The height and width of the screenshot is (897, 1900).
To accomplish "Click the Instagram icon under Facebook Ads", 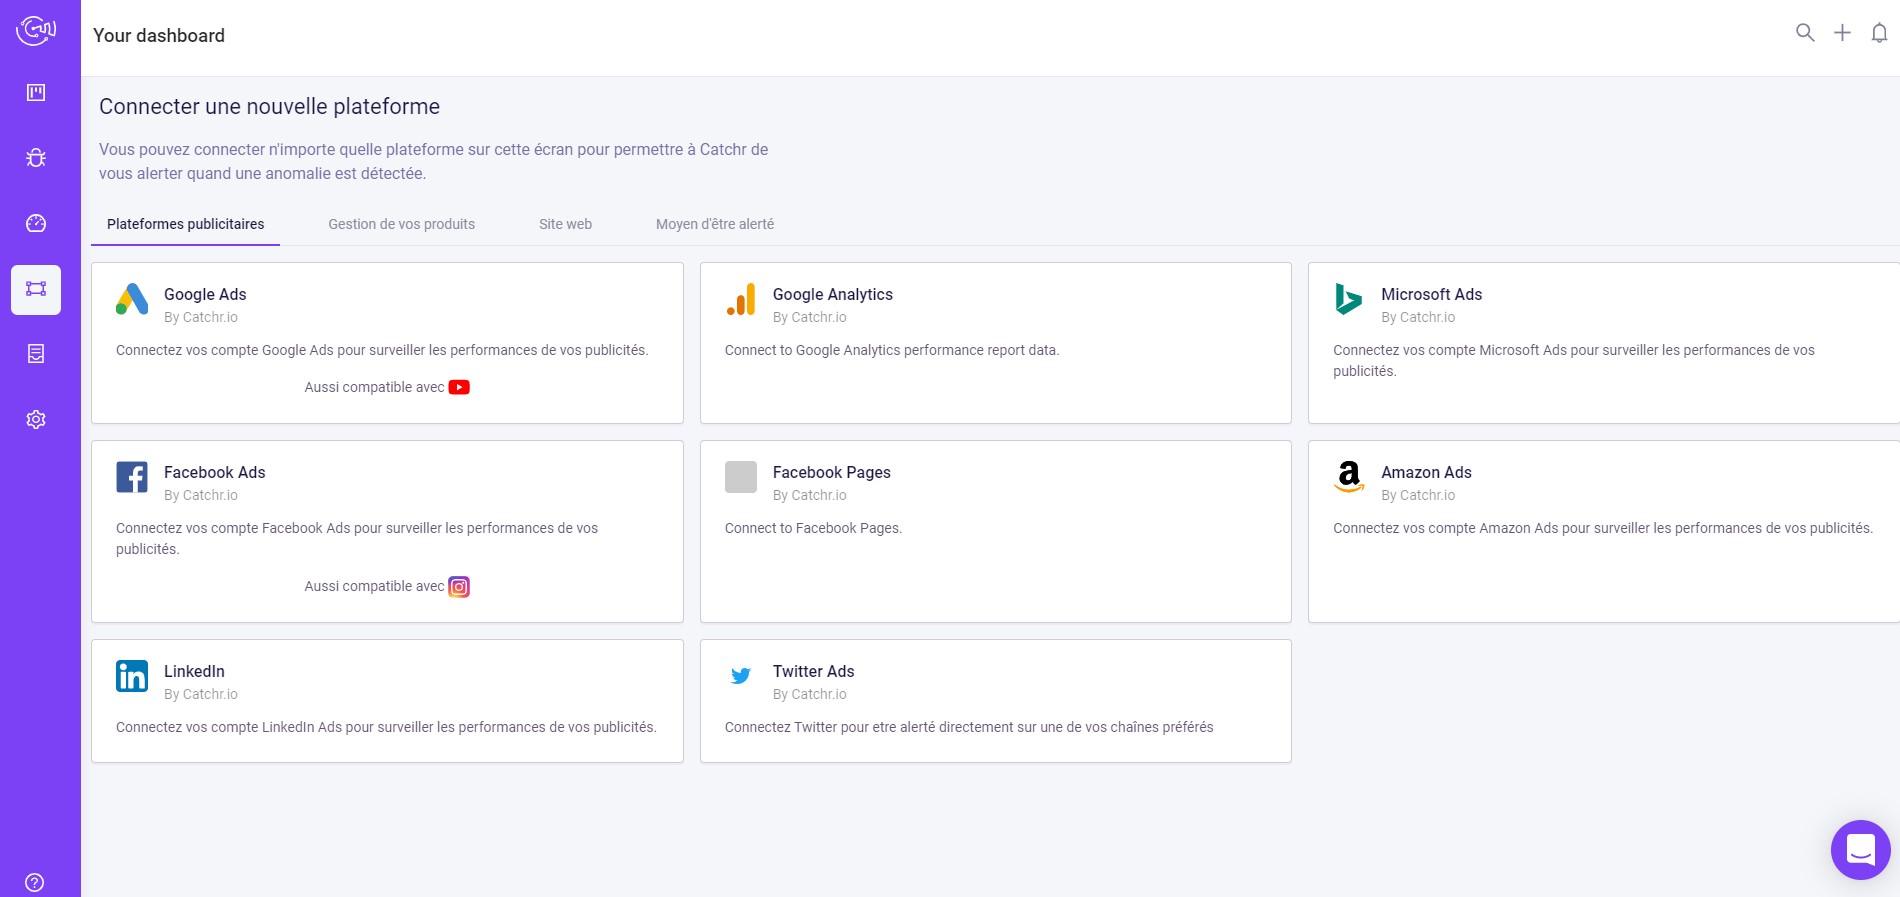I will (459, 587).
